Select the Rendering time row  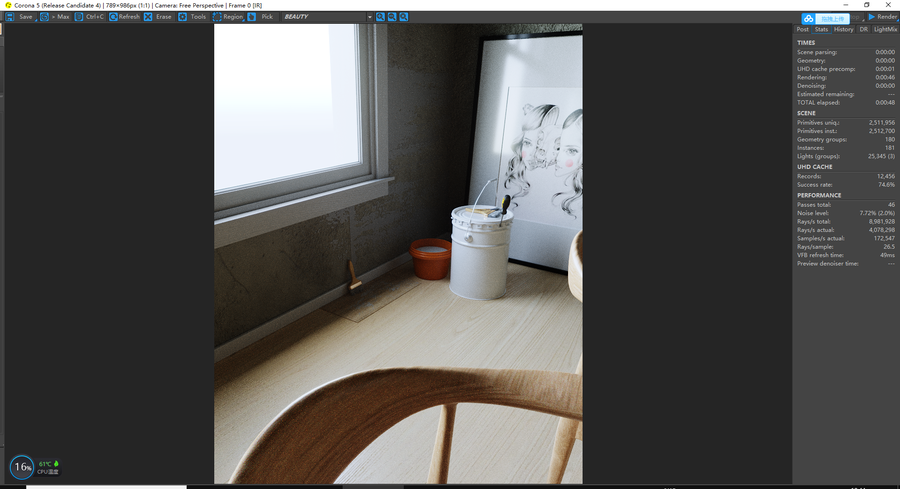[x=845, y=77]
